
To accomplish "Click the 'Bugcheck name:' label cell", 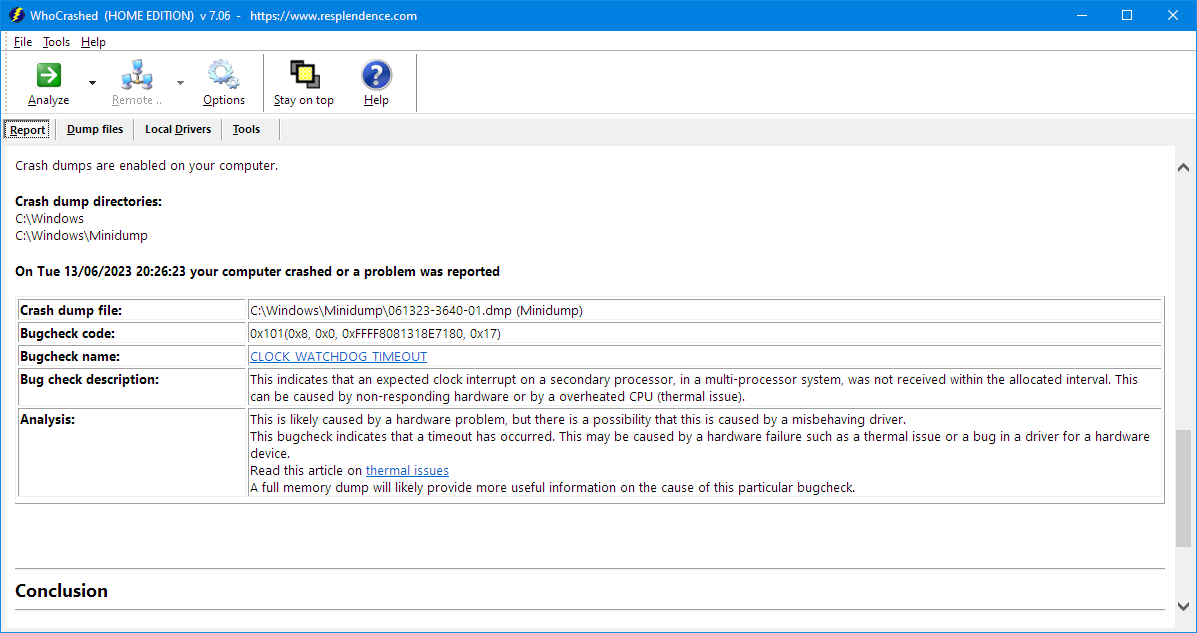I will click(131, 357).
